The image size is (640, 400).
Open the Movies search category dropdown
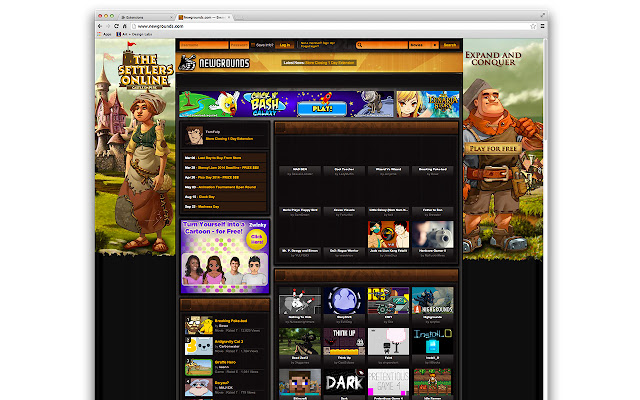pyautogui.click(x=423, y=44)
